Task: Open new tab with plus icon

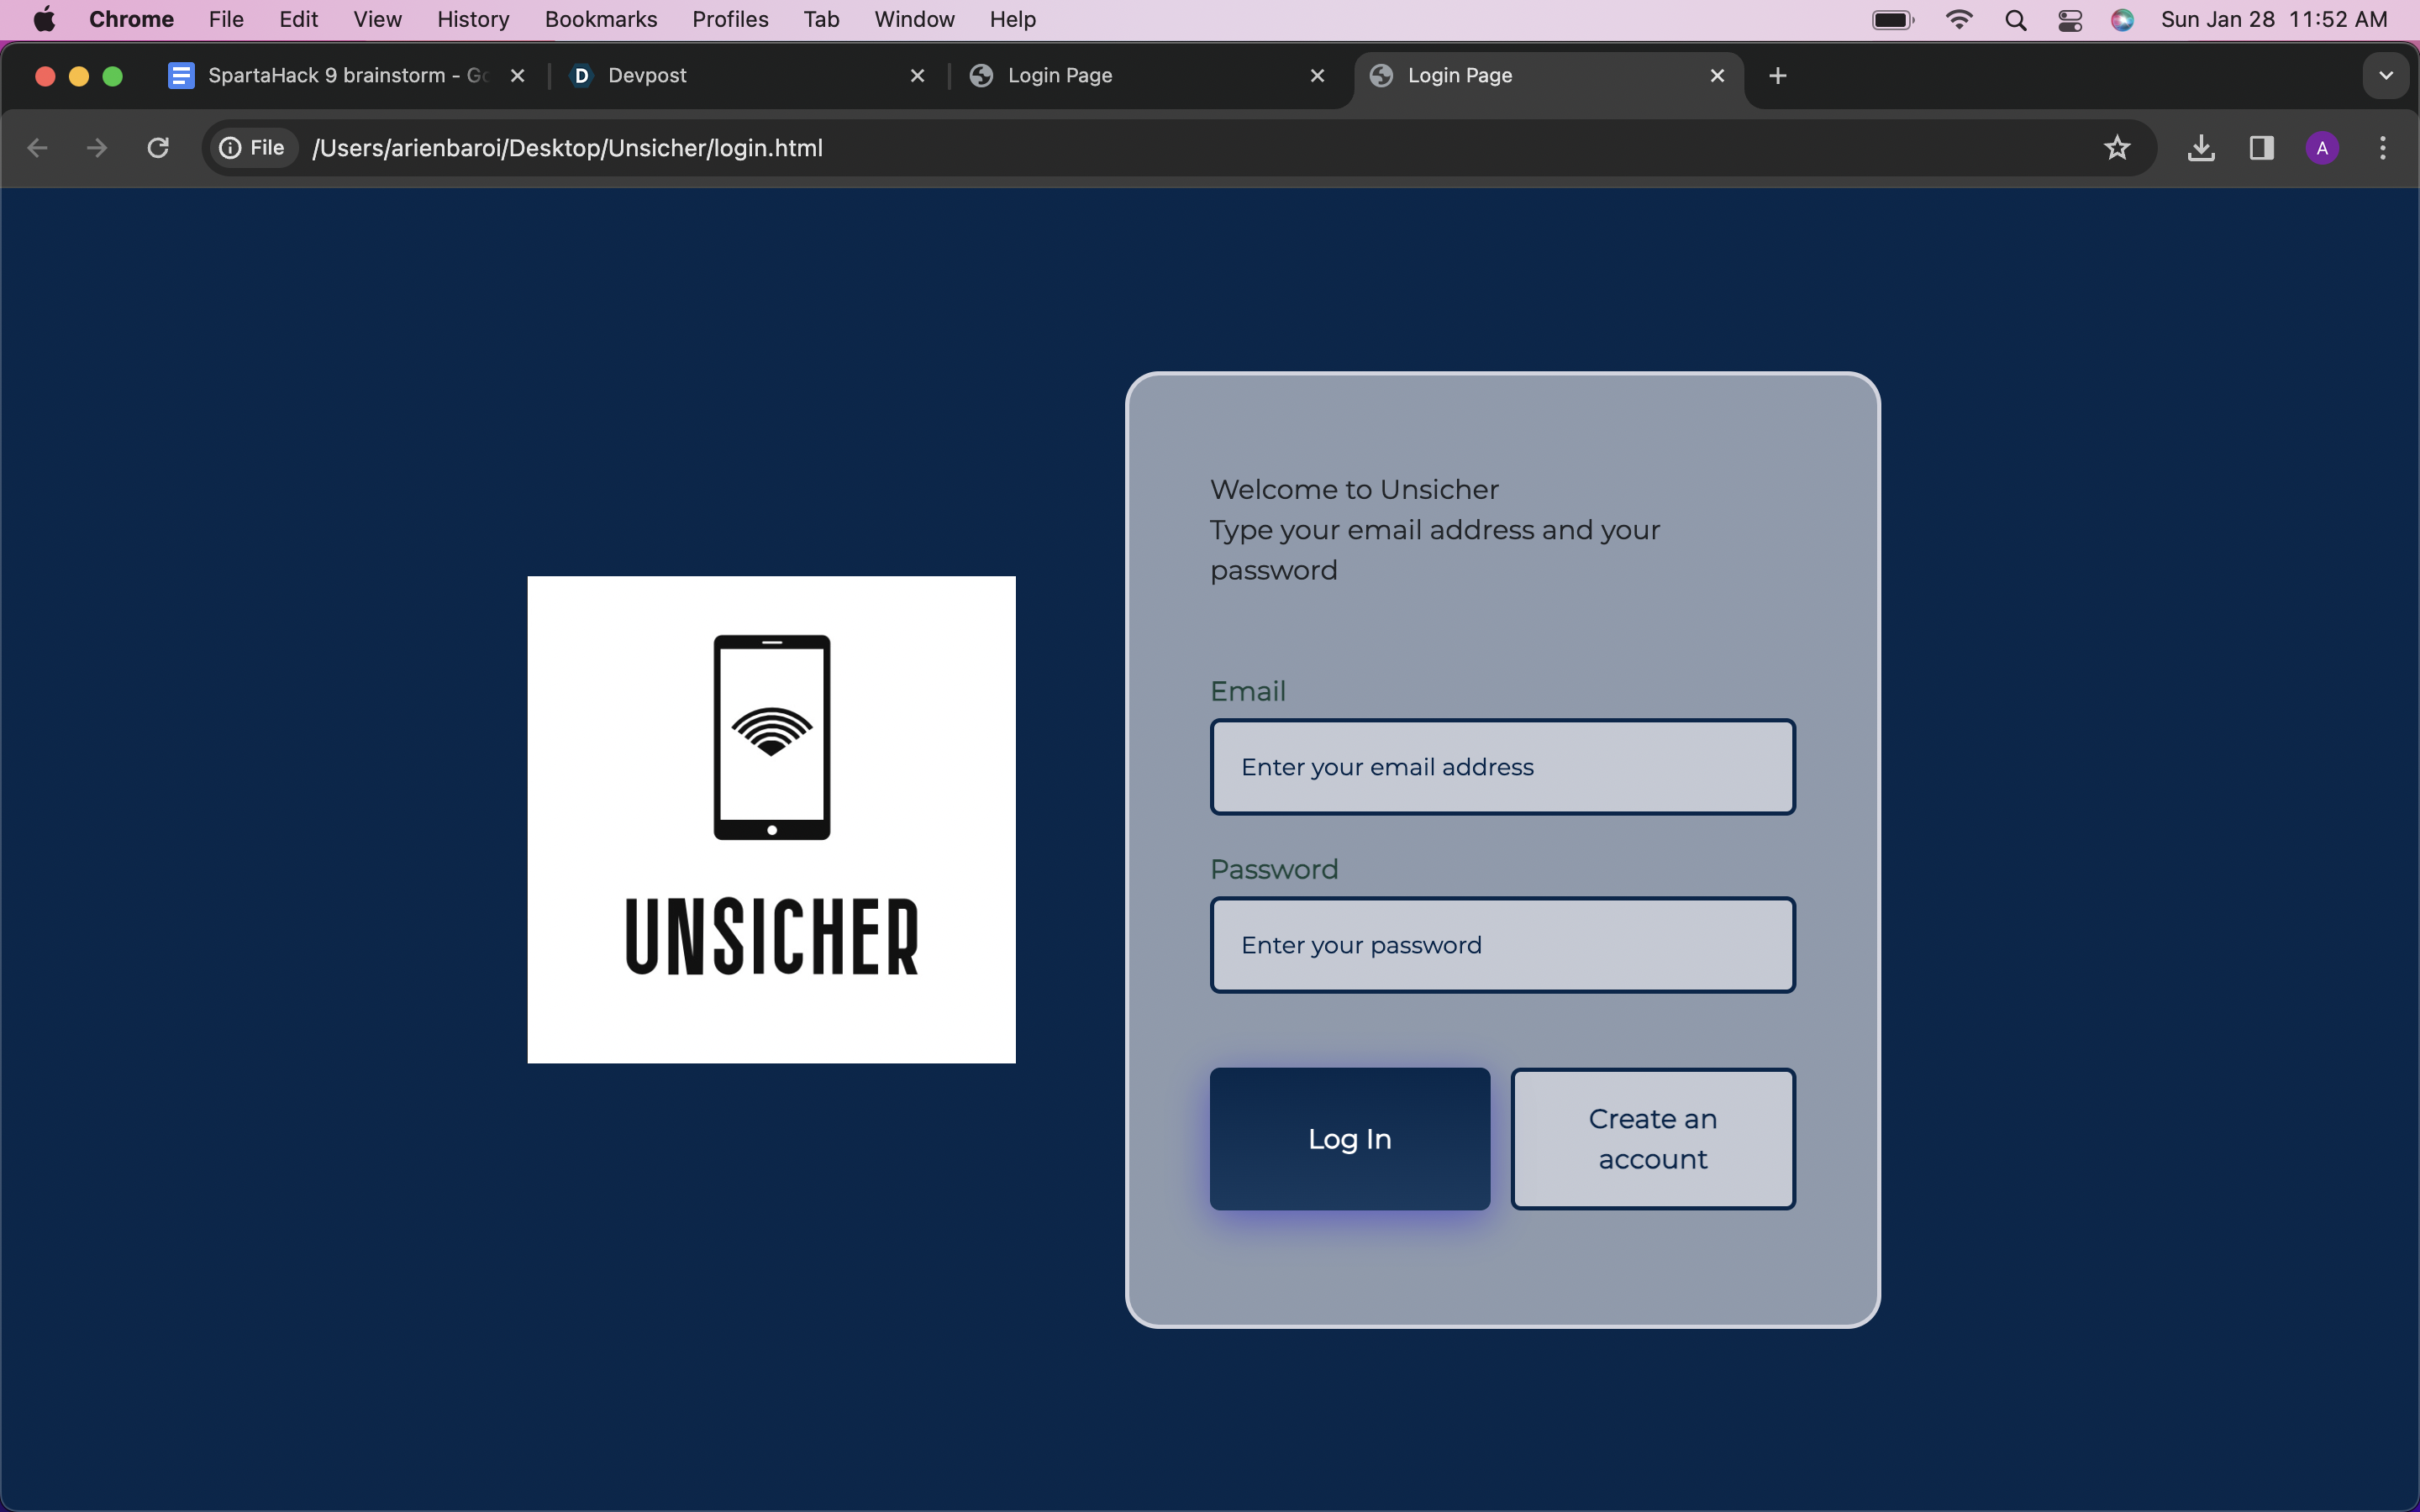Action: [x=1777, y=76]
